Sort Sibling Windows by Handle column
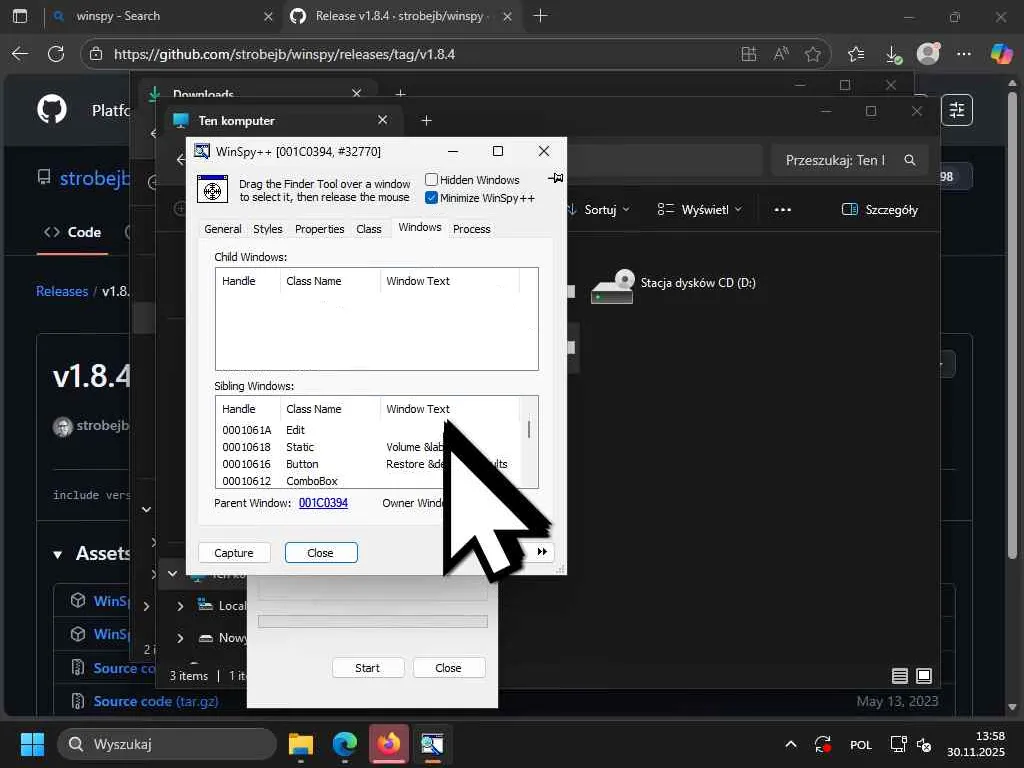 [248, 409]
